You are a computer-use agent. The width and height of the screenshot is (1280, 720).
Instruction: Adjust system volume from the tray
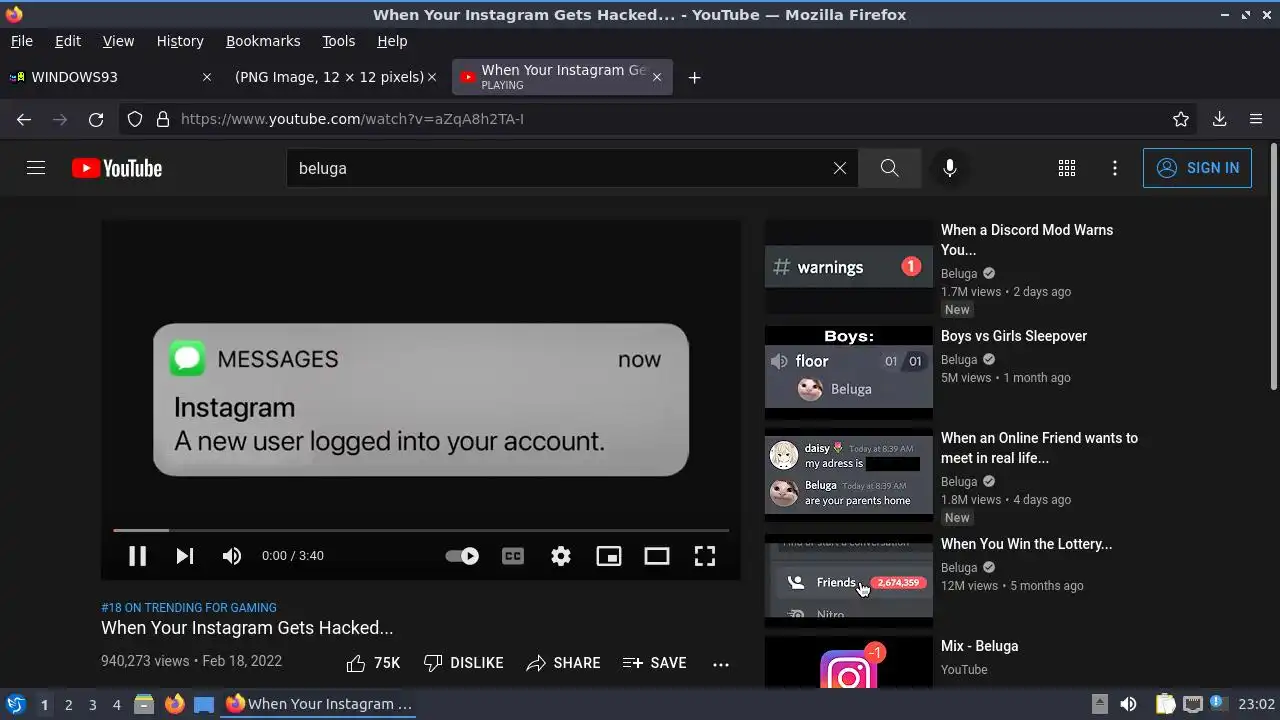[x=1128, y=704]
